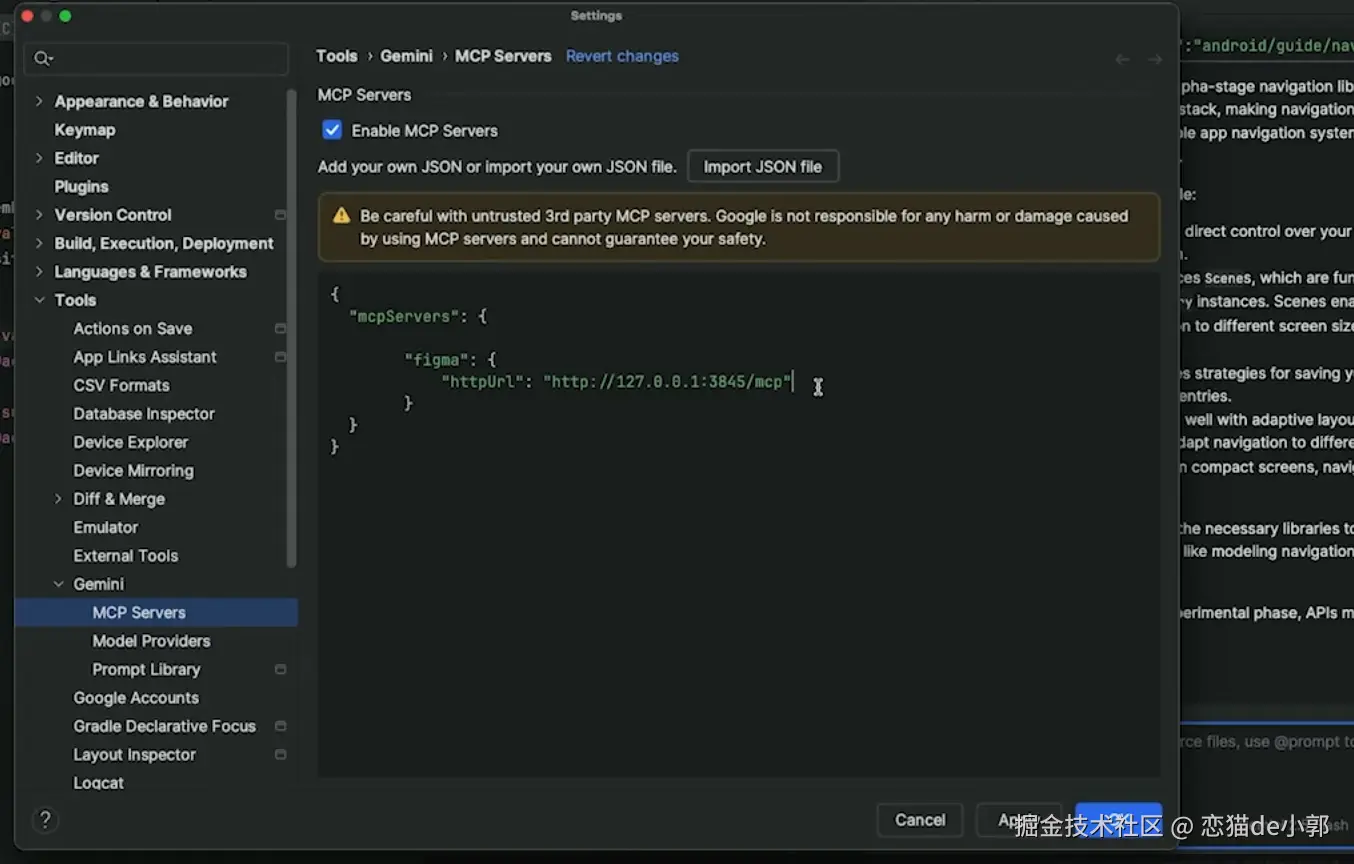Click the back navigation arrow in Settings
Image resolution: width=1354 pixels, height=864 pixels.
click(1123, 60)
